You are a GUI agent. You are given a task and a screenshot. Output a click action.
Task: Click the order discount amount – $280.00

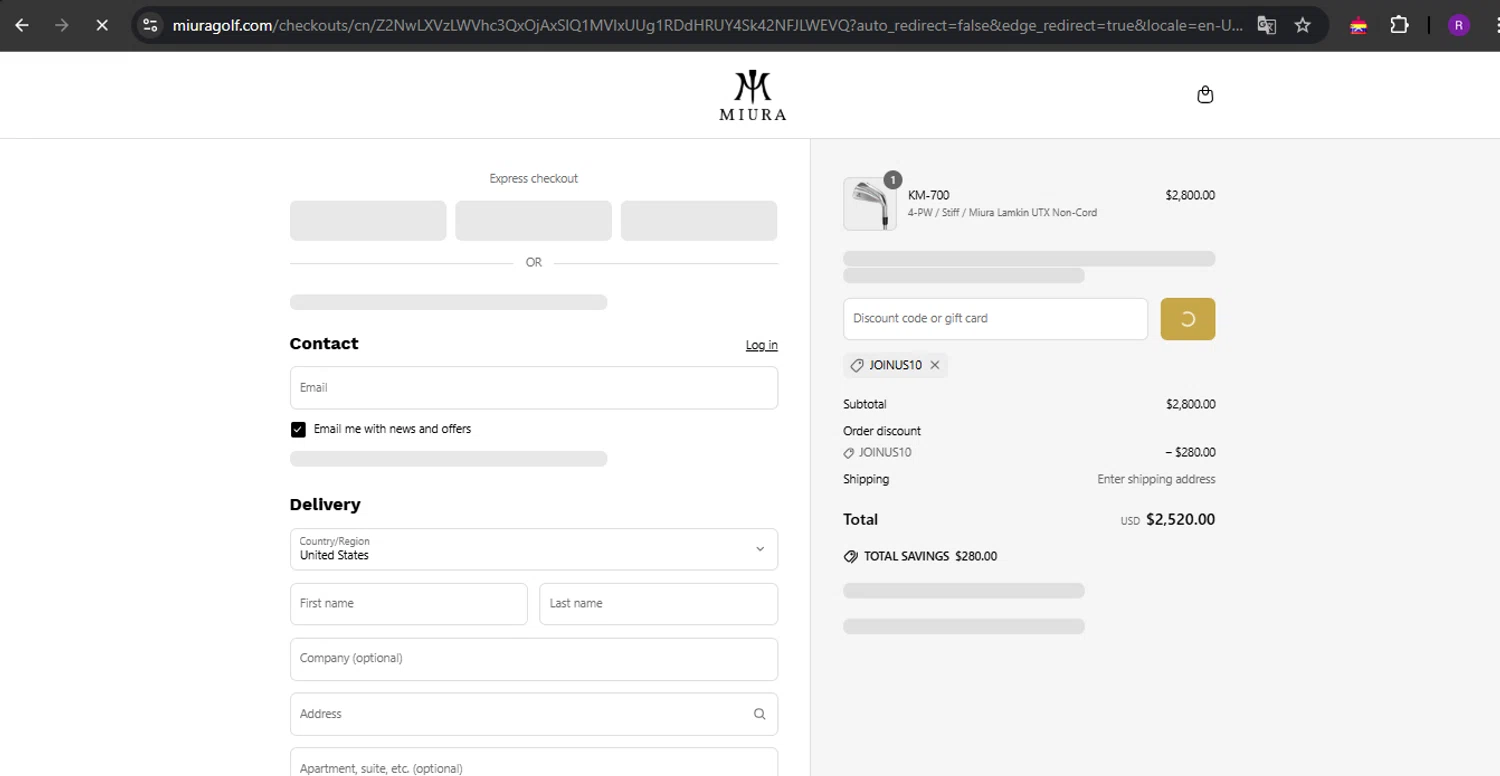coord(1190,452)
